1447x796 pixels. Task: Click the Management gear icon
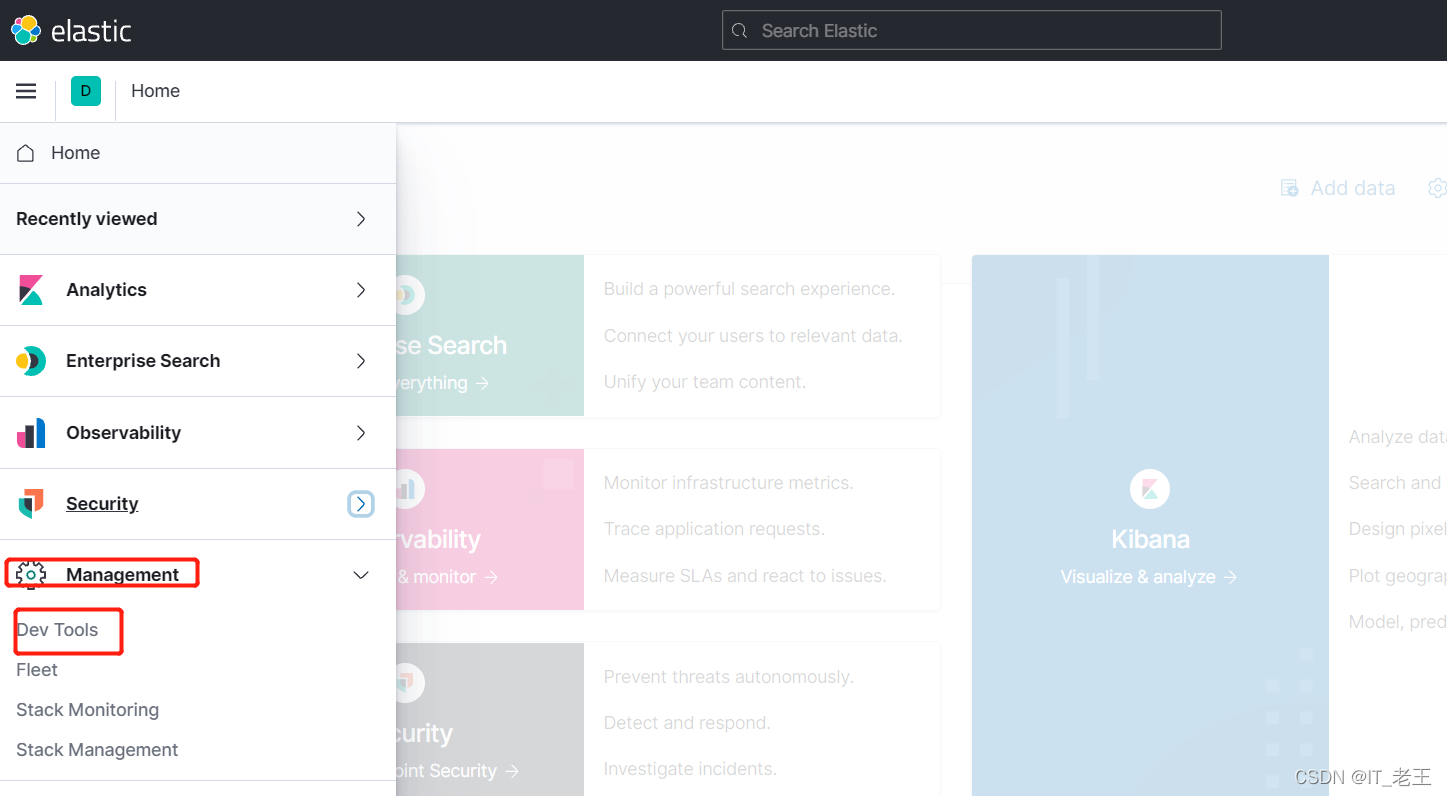pos(31,574)
